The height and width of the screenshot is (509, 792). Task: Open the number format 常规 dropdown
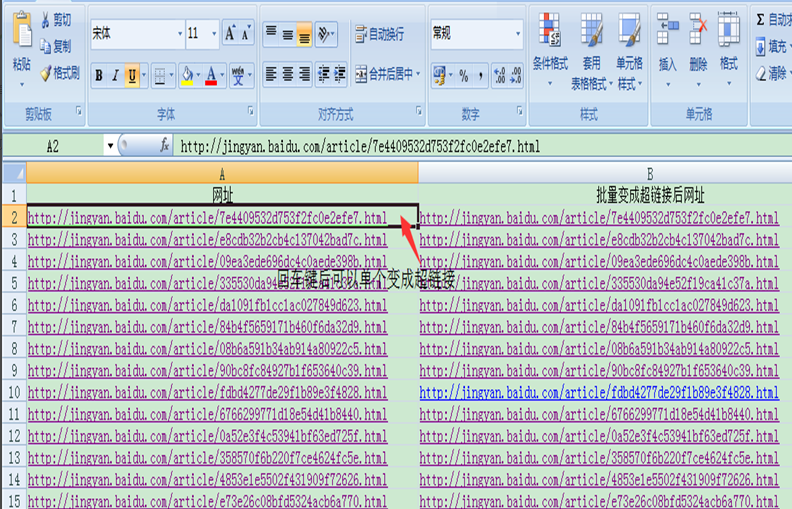pos(518,34)
